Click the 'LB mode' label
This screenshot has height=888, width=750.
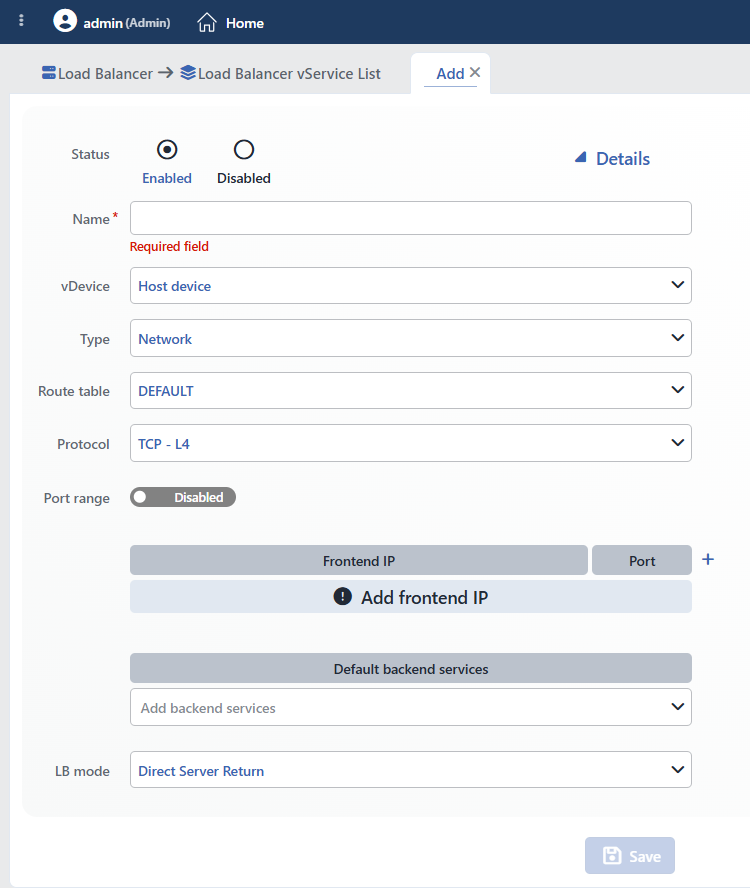[82, 771]
